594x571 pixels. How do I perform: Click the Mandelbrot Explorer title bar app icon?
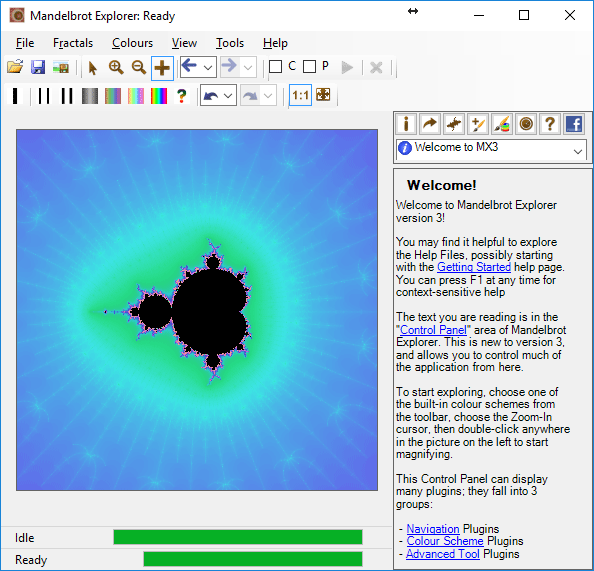point(17,16)
